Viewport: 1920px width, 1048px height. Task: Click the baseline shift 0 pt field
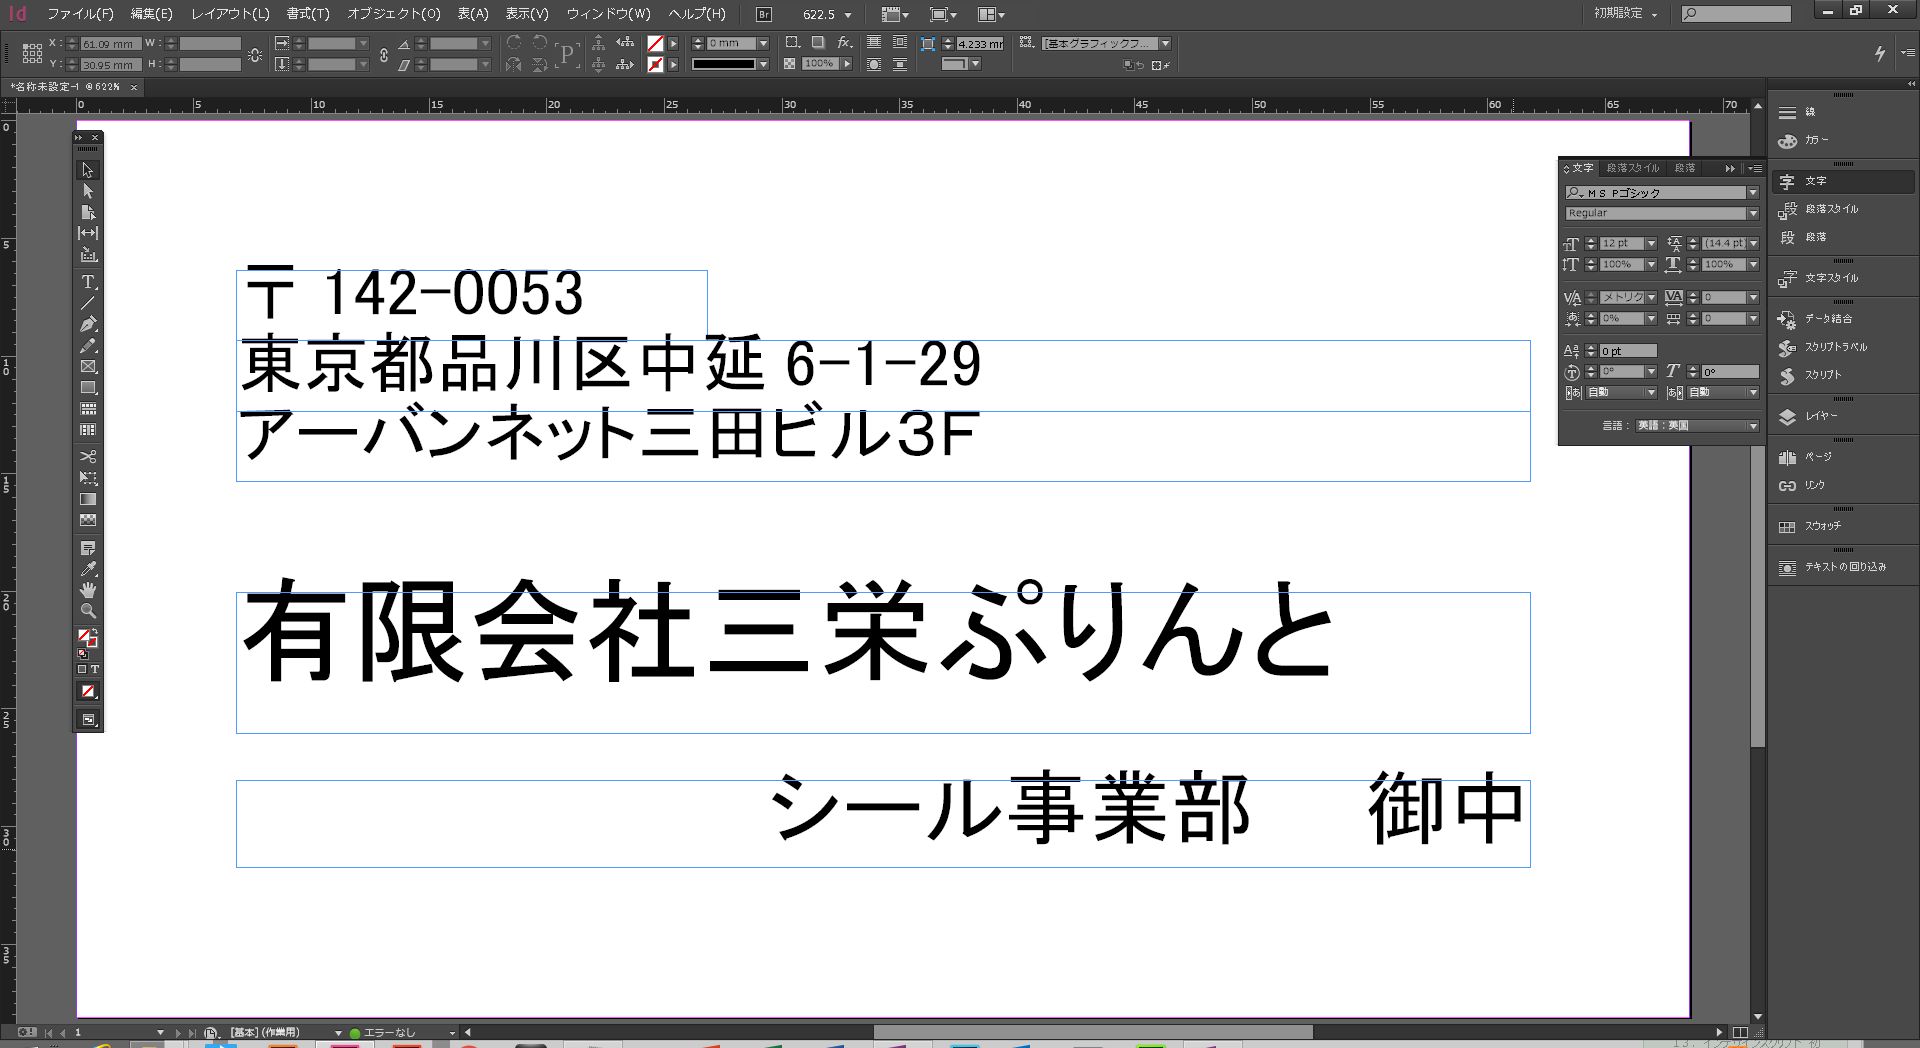(x=1628, y=351)
